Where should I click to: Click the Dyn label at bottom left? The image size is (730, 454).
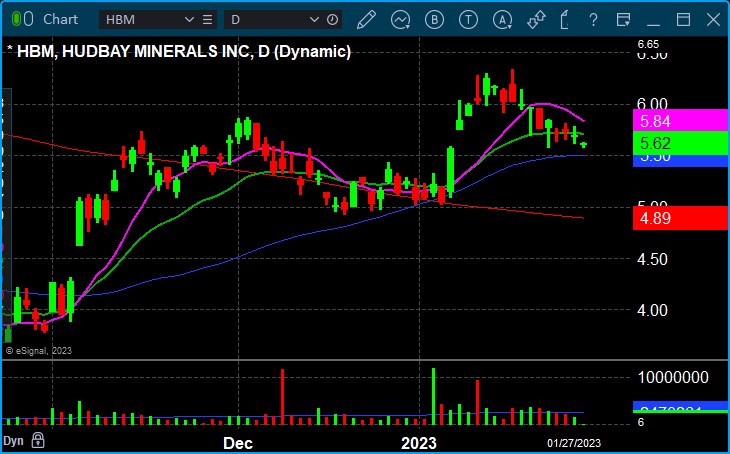13,441
